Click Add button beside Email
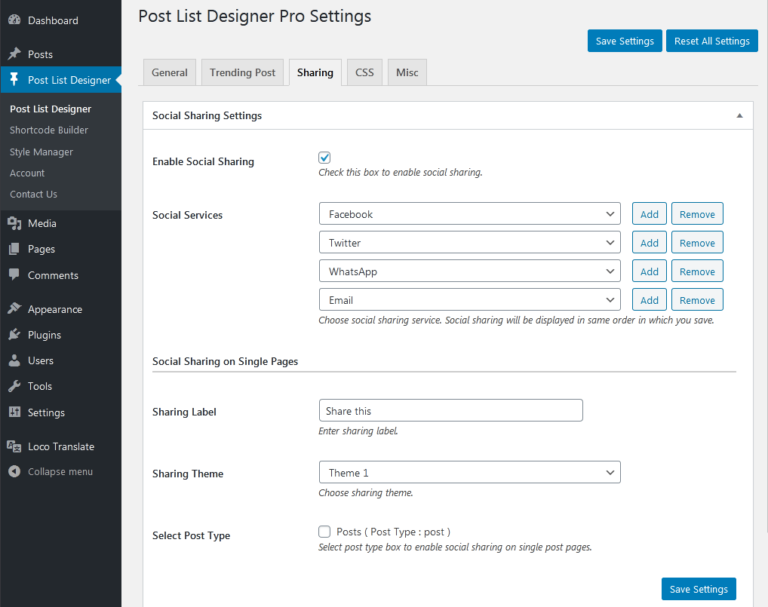Screen dimensions: 768x607 649,300
